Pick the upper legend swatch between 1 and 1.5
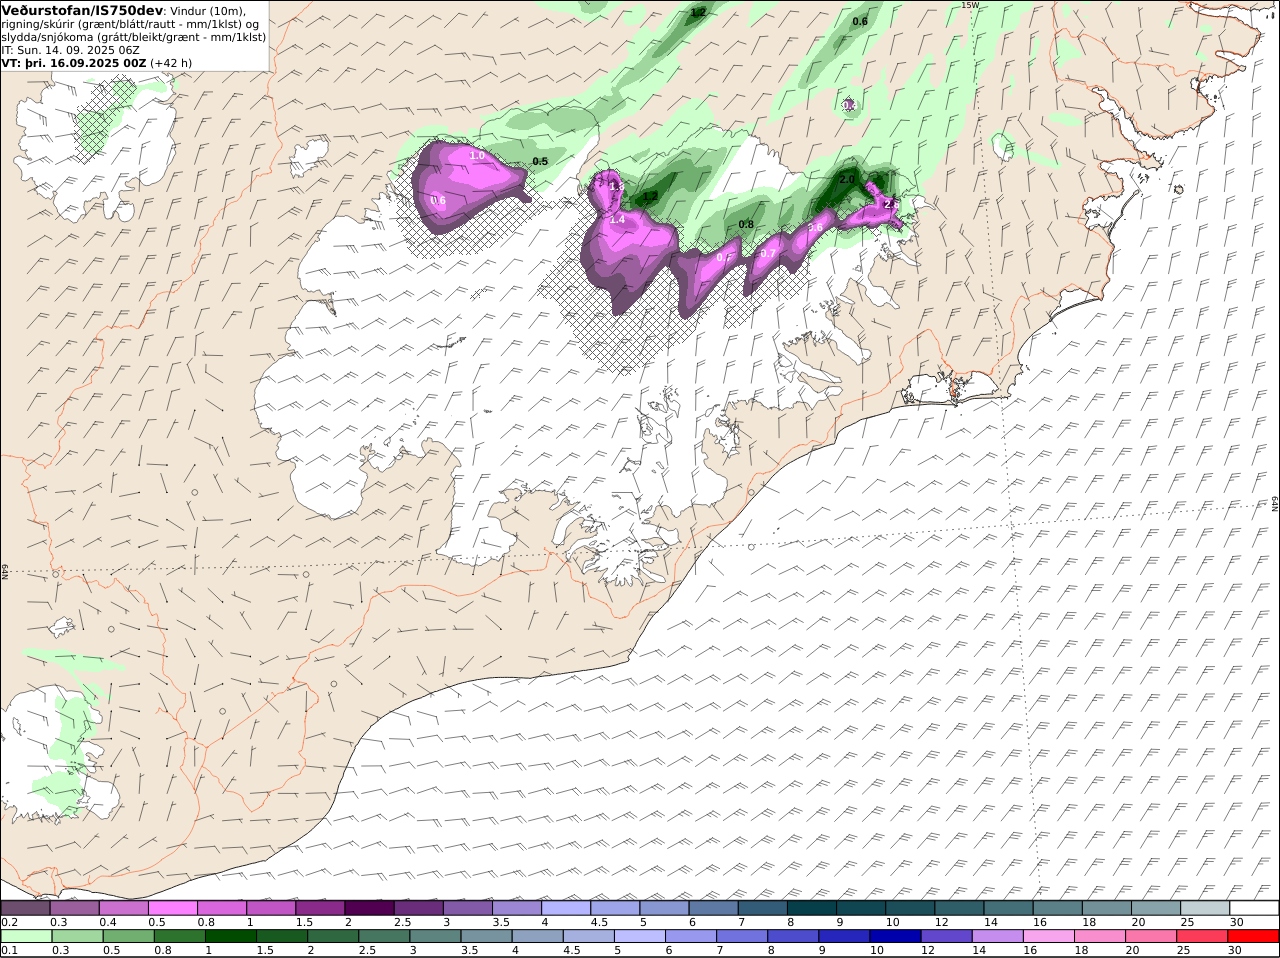The width and height of the screenshot is (1280, 958). coord(271,908)
